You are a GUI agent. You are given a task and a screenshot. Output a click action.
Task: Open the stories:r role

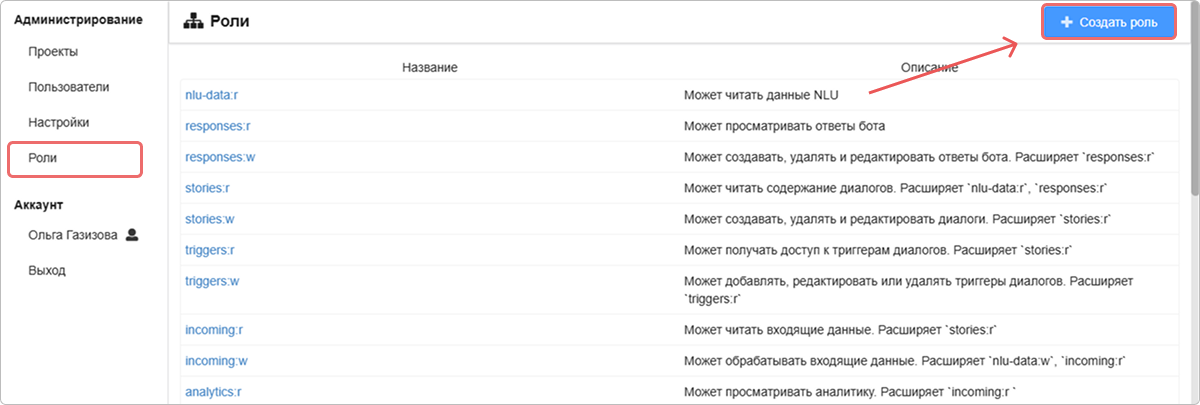[207, 187]
